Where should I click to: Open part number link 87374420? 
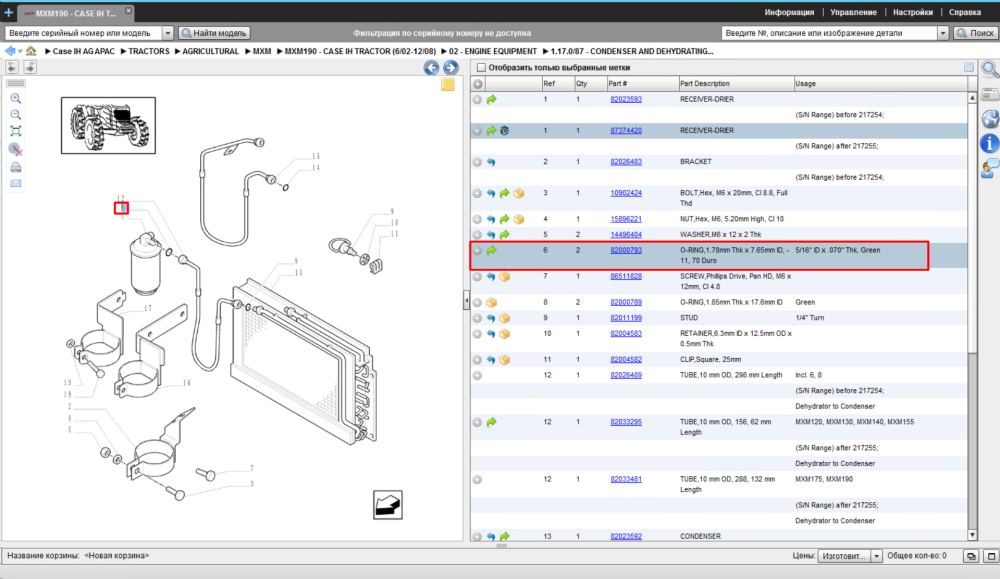[626, 131]
